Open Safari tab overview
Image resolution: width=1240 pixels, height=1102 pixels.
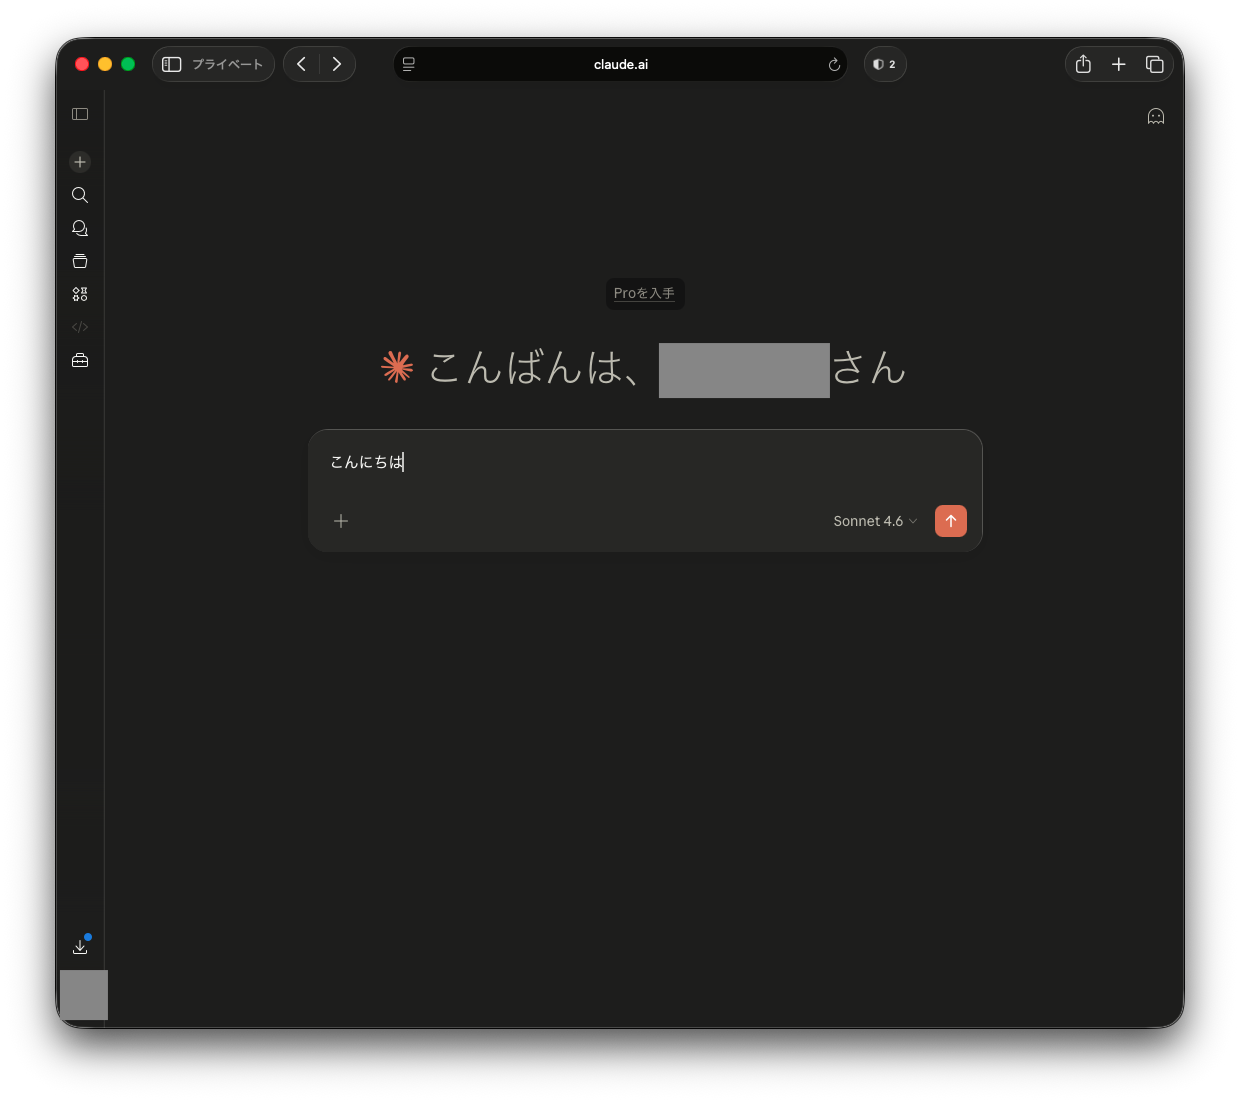pyautogui.click(x=1155, y=64)
